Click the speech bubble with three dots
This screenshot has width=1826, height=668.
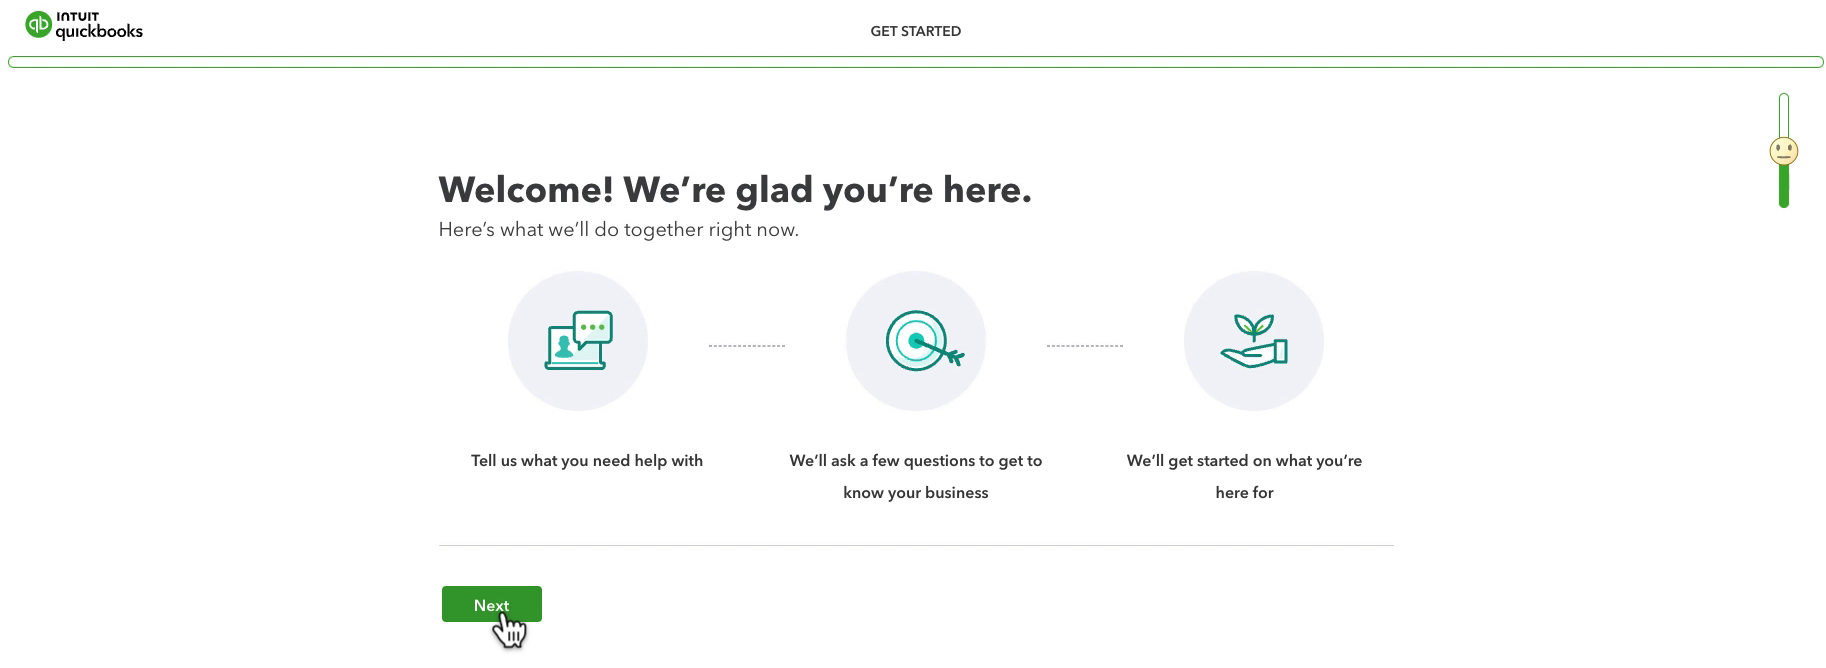pos(593,328)
